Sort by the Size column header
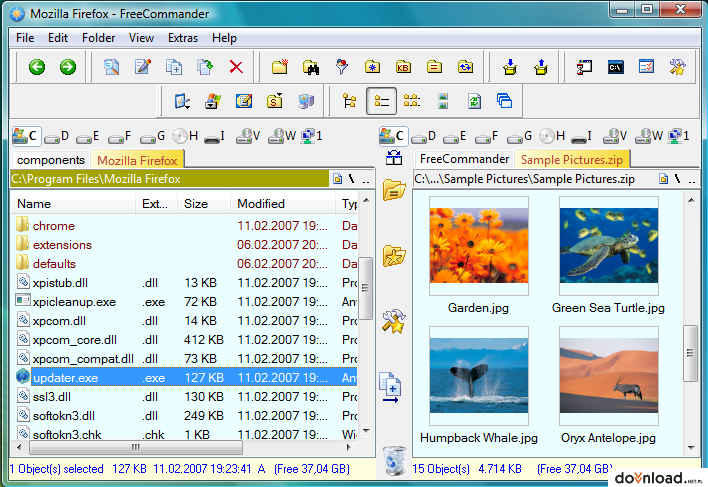The height and width of the screenshot is (487, 708). point(196,204)
